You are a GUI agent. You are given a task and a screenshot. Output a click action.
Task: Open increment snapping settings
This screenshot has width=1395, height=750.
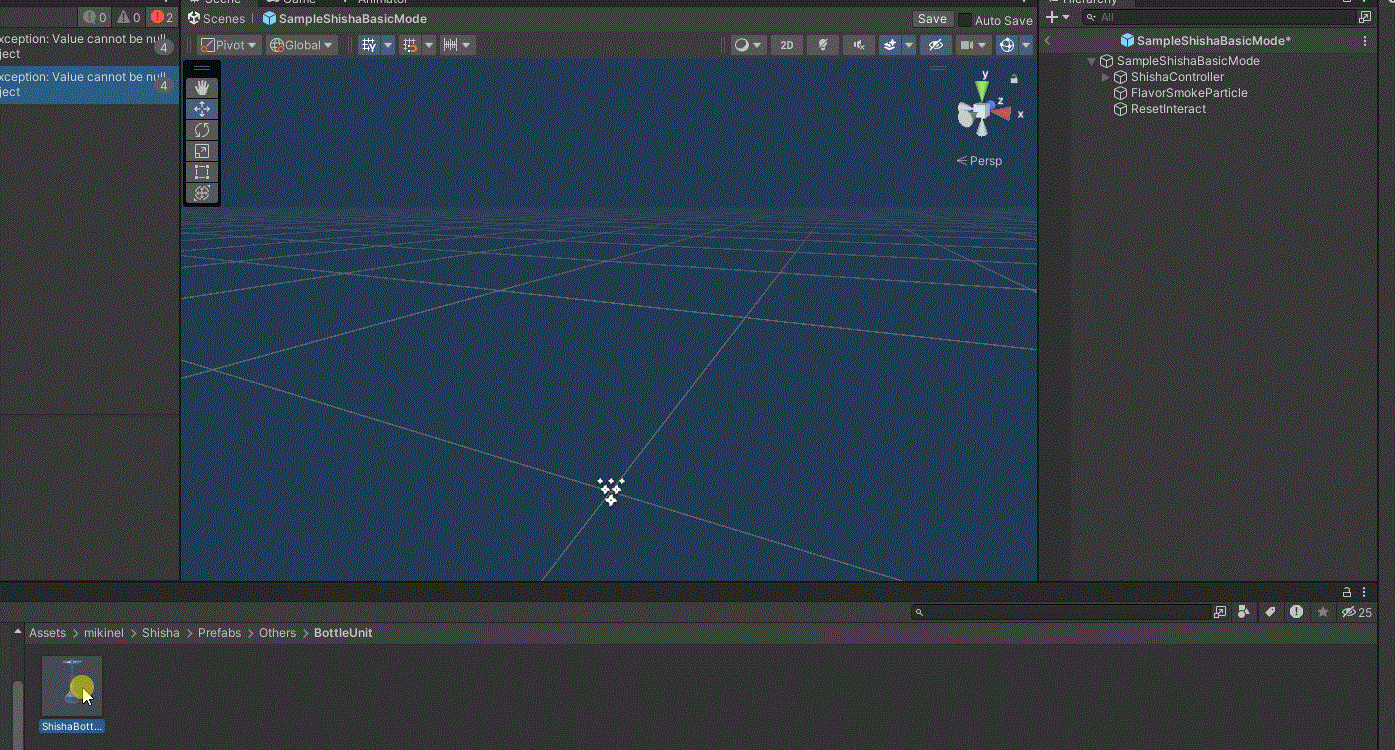[457, 45]
